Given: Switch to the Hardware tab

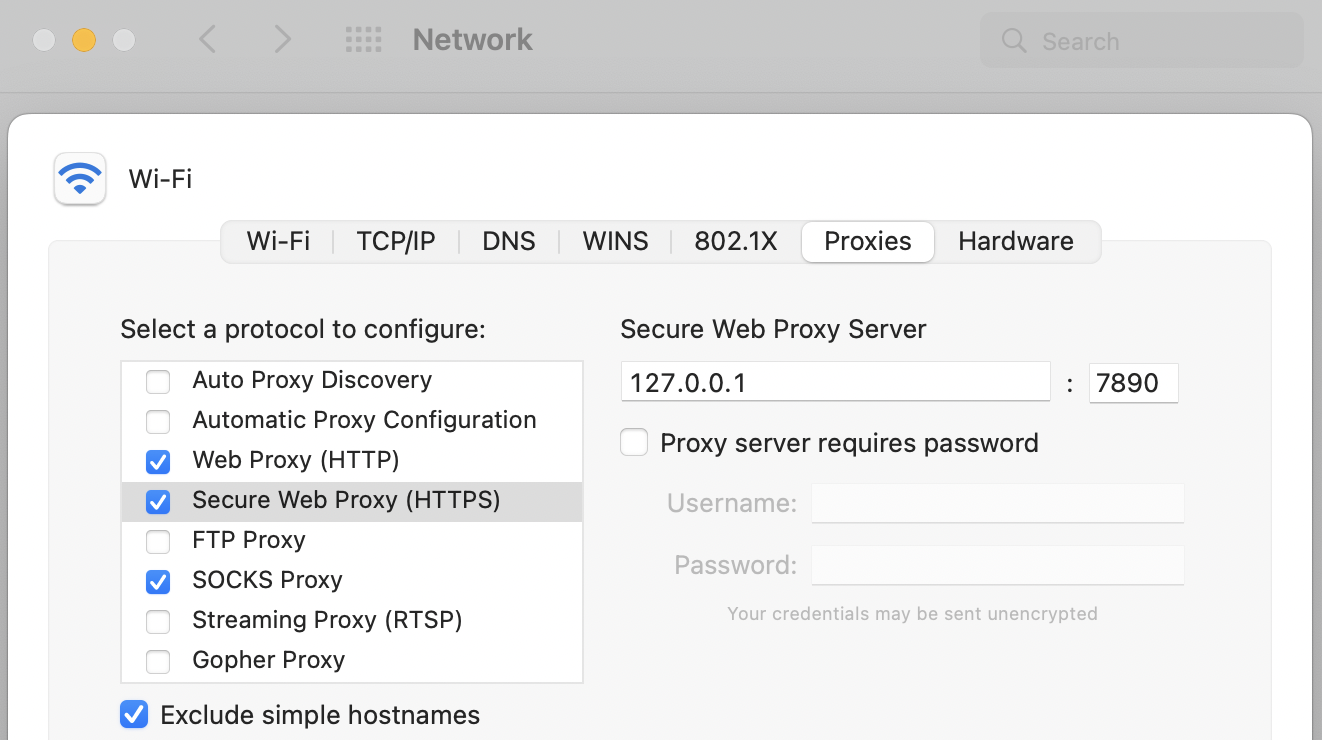Looking at the screenshot, I should (x=1015, y=241).
